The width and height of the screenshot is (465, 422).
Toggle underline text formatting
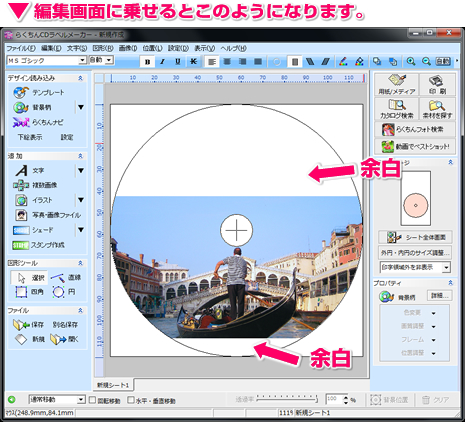(178, 62)
